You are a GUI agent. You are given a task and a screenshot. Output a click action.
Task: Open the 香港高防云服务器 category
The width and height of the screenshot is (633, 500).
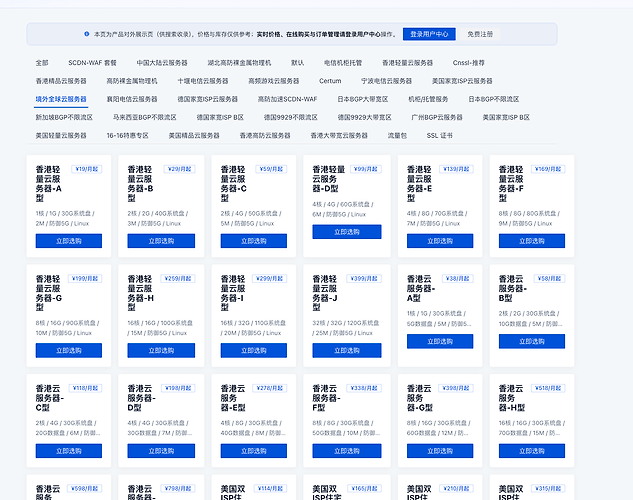click(265, 136)
